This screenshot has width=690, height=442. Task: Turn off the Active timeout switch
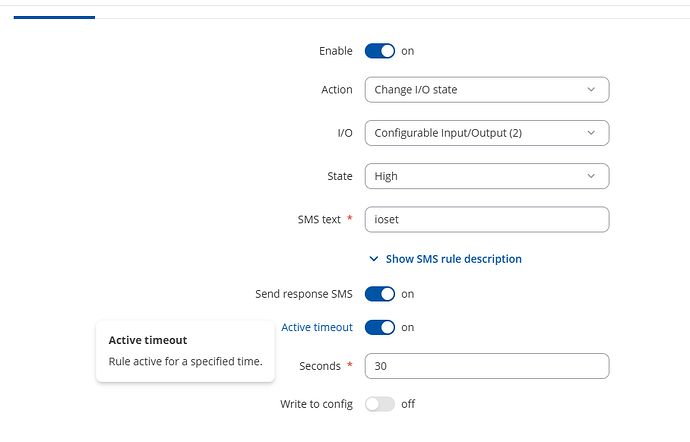pyautogui.click(x=380, y=327)
